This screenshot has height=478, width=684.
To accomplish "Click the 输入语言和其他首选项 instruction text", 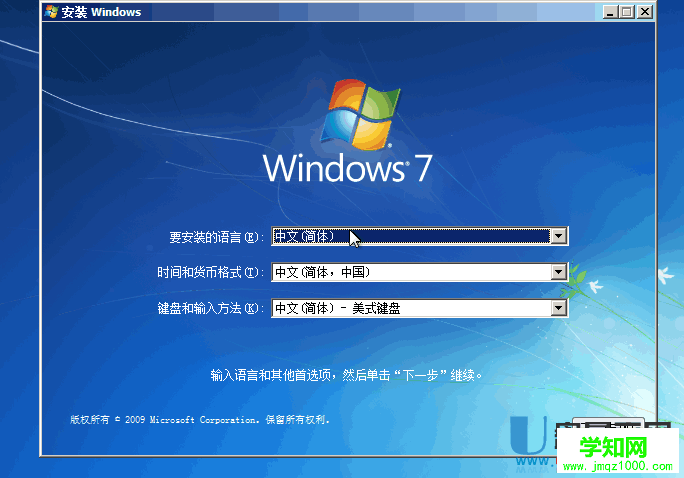I will click(346, 375).
